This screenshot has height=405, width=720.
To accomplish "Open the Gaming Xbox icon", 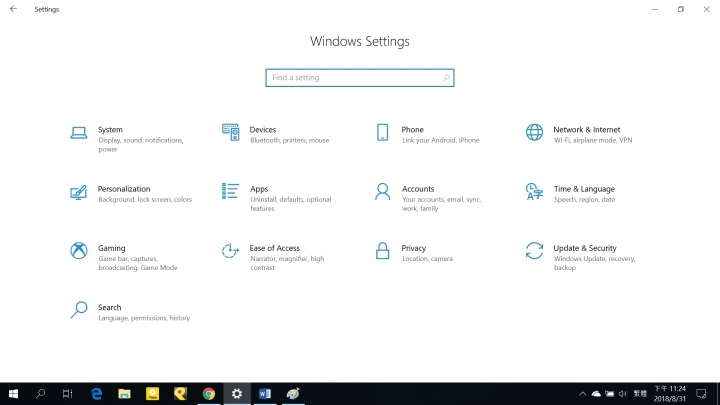I will [79, 251].
